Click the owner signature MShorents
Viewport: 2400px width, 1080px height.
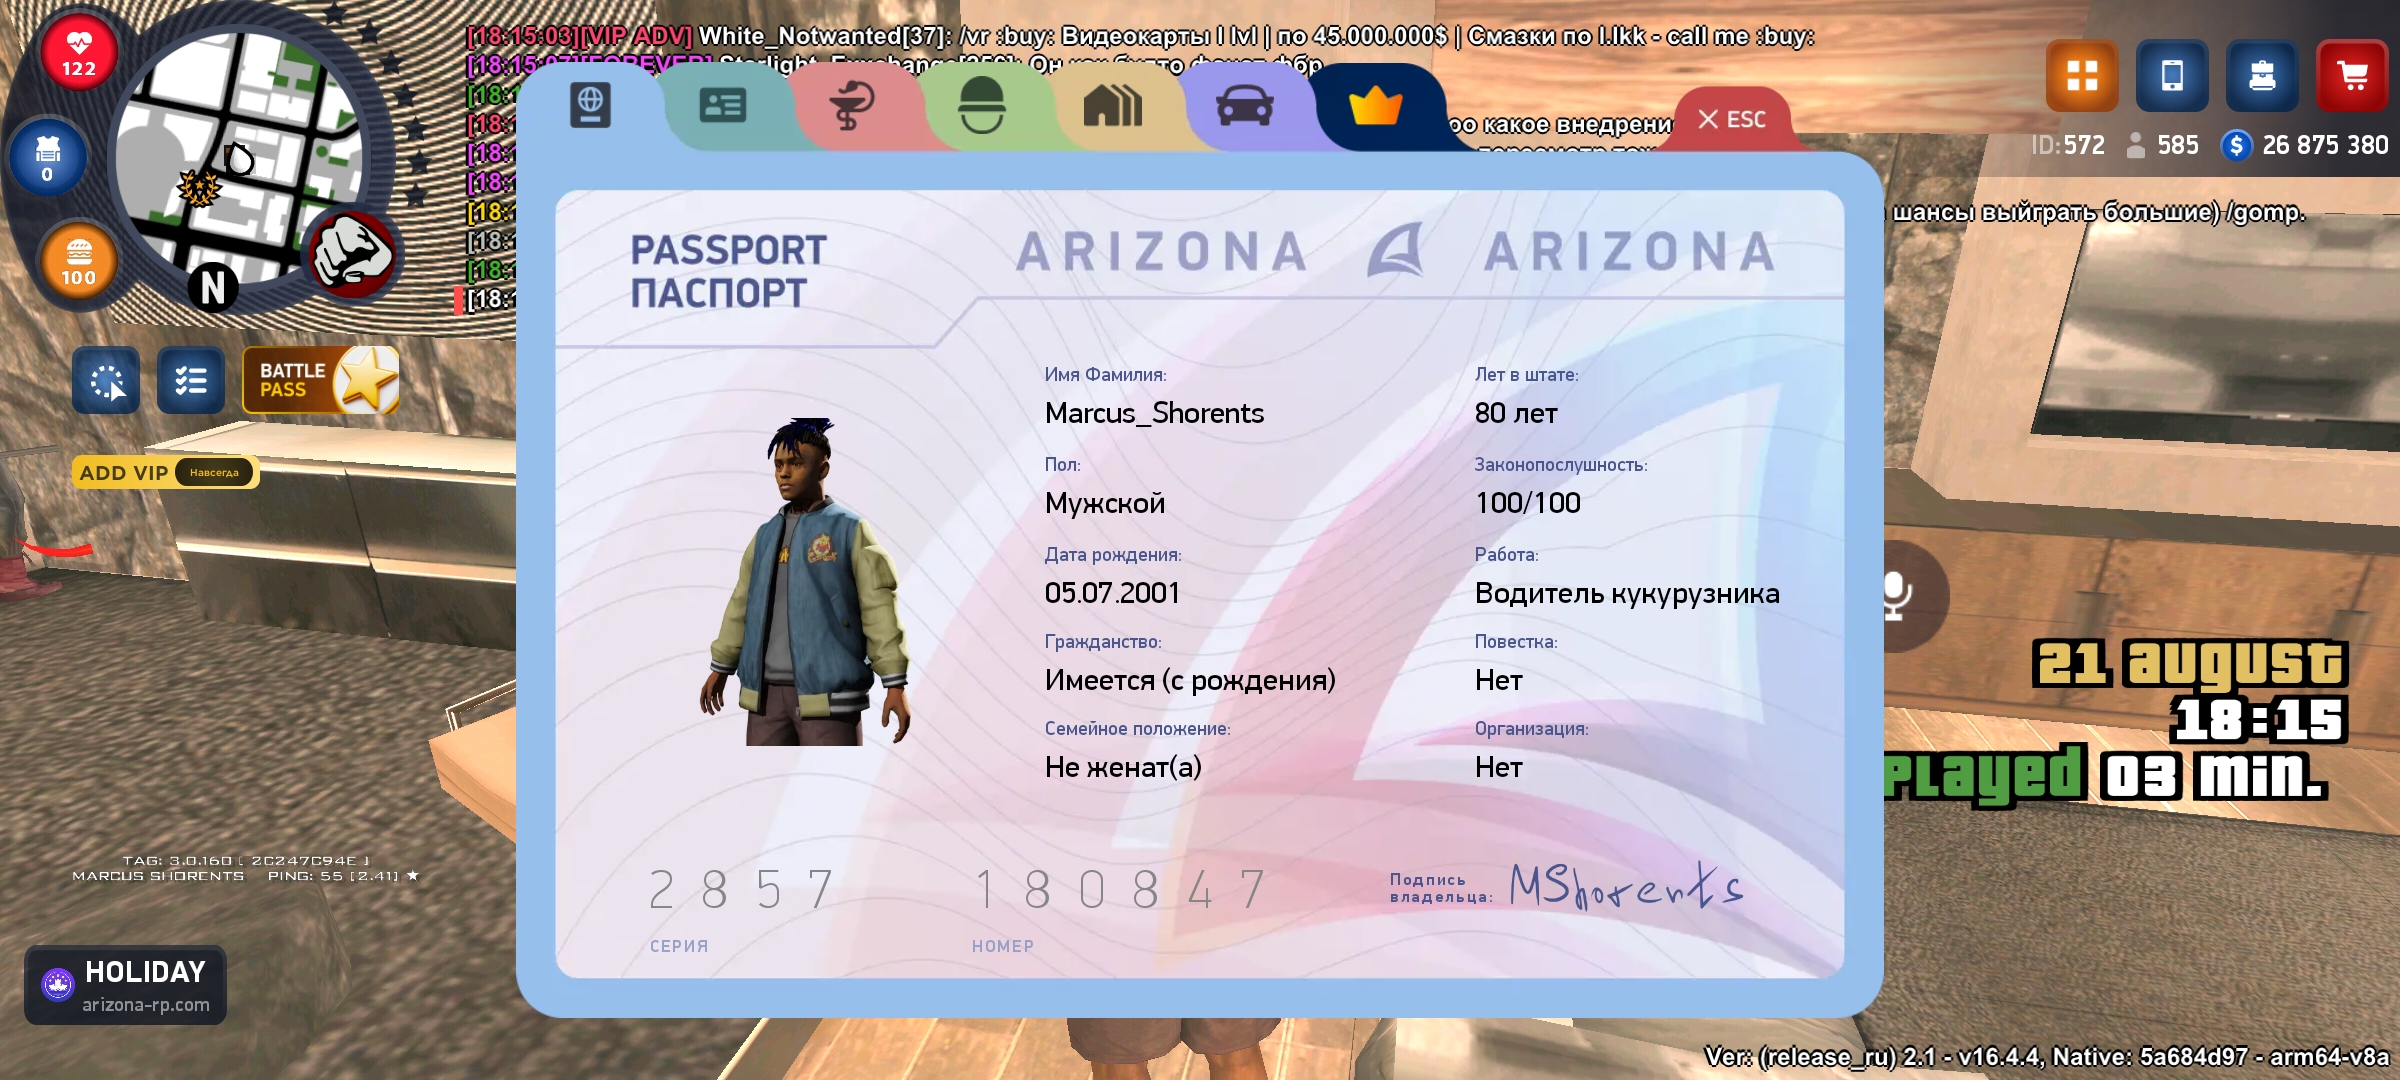[x=1627, y=886]
